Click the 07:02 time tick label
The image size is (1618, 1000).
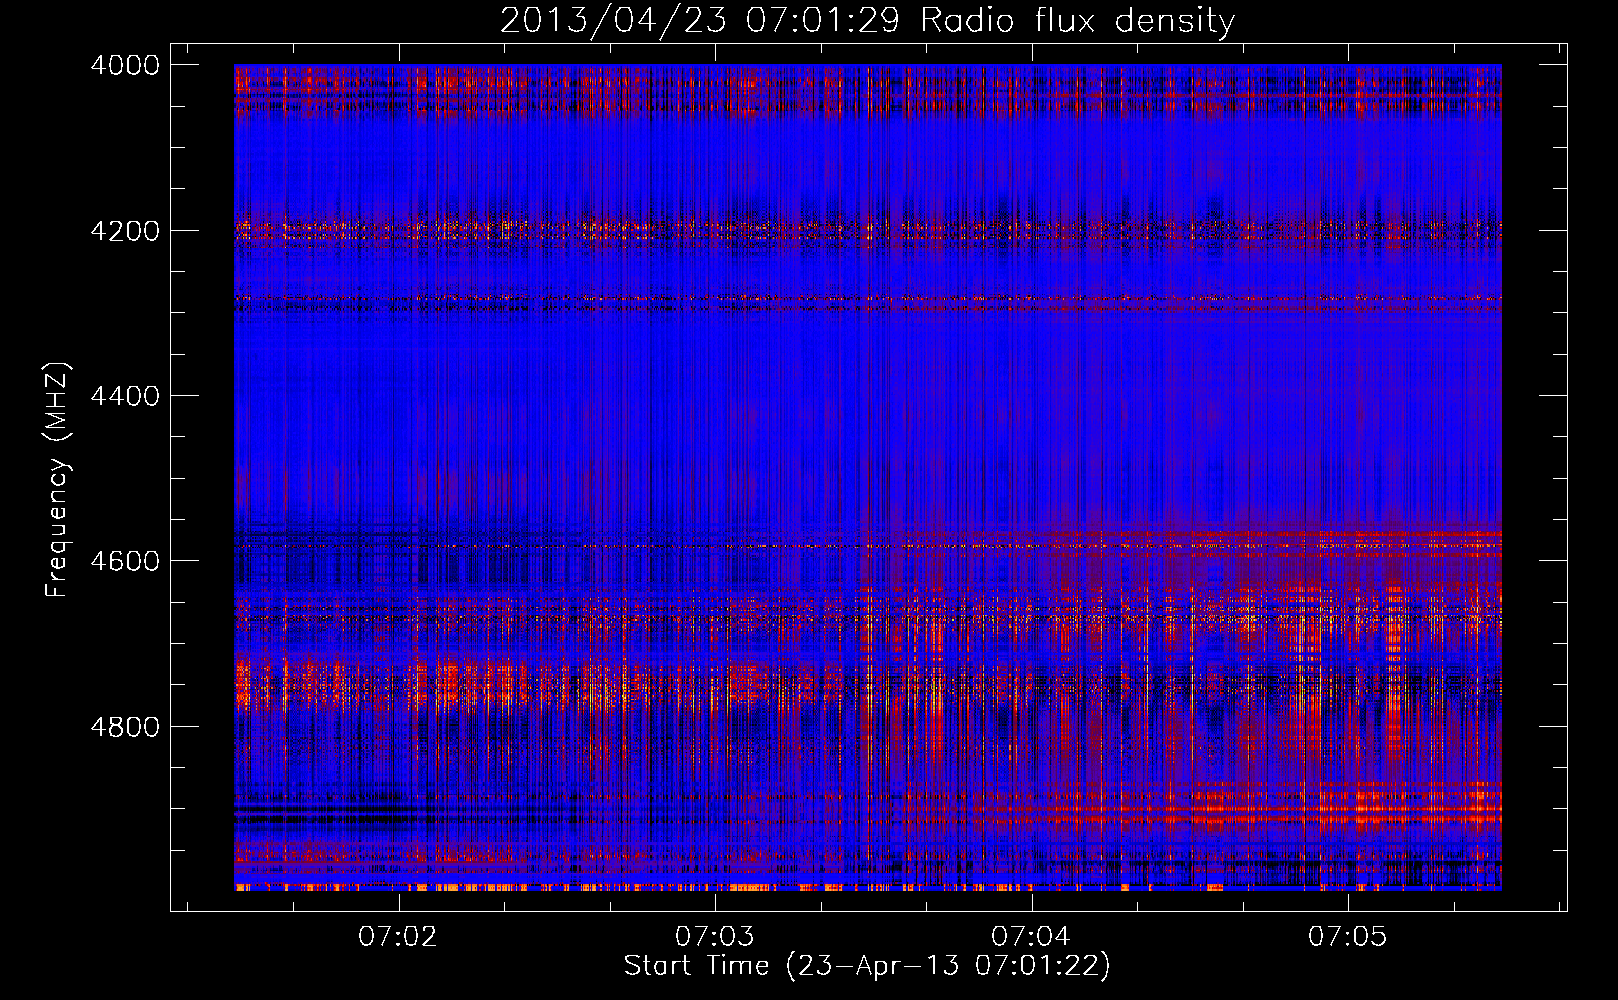398,937
